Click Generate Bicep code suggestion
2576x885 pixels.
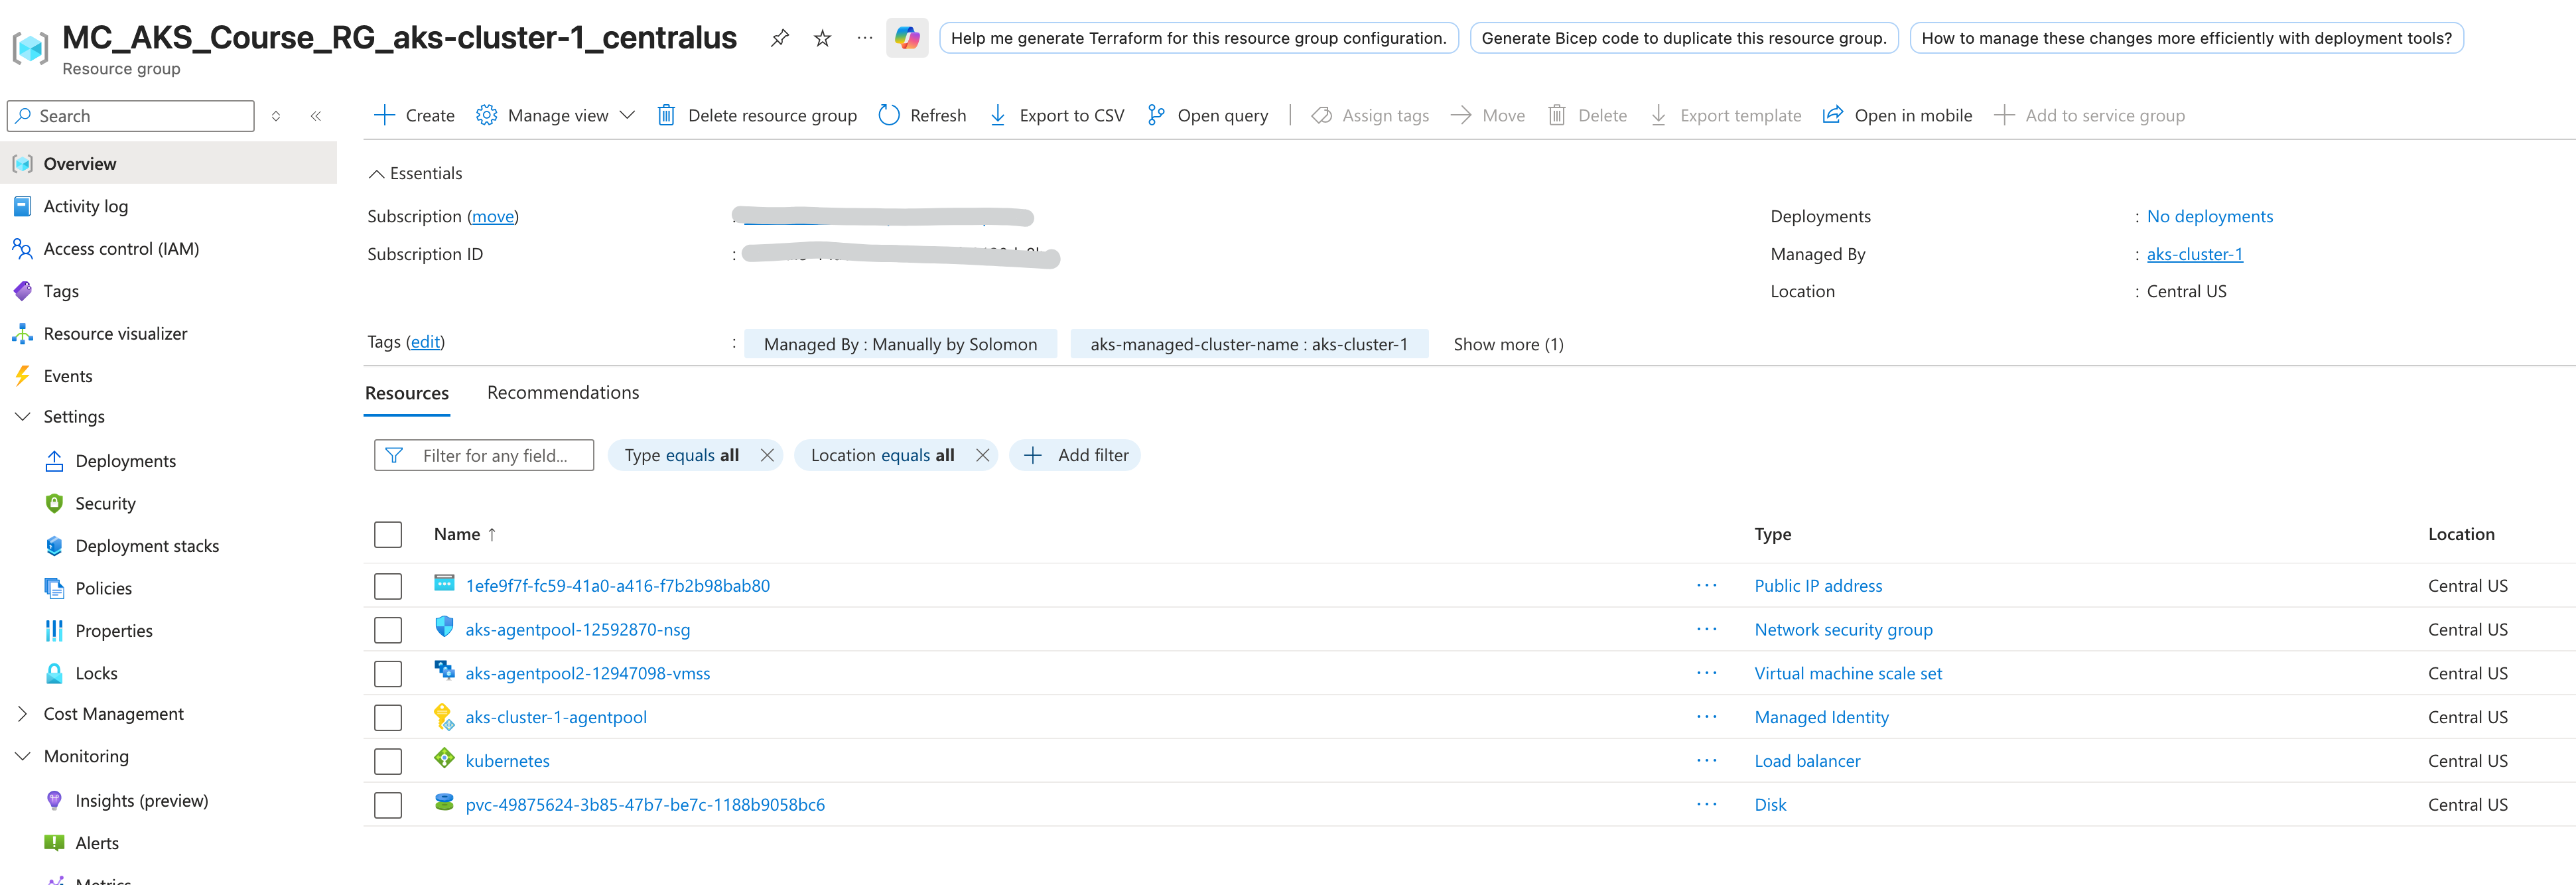coord(1683,38)
